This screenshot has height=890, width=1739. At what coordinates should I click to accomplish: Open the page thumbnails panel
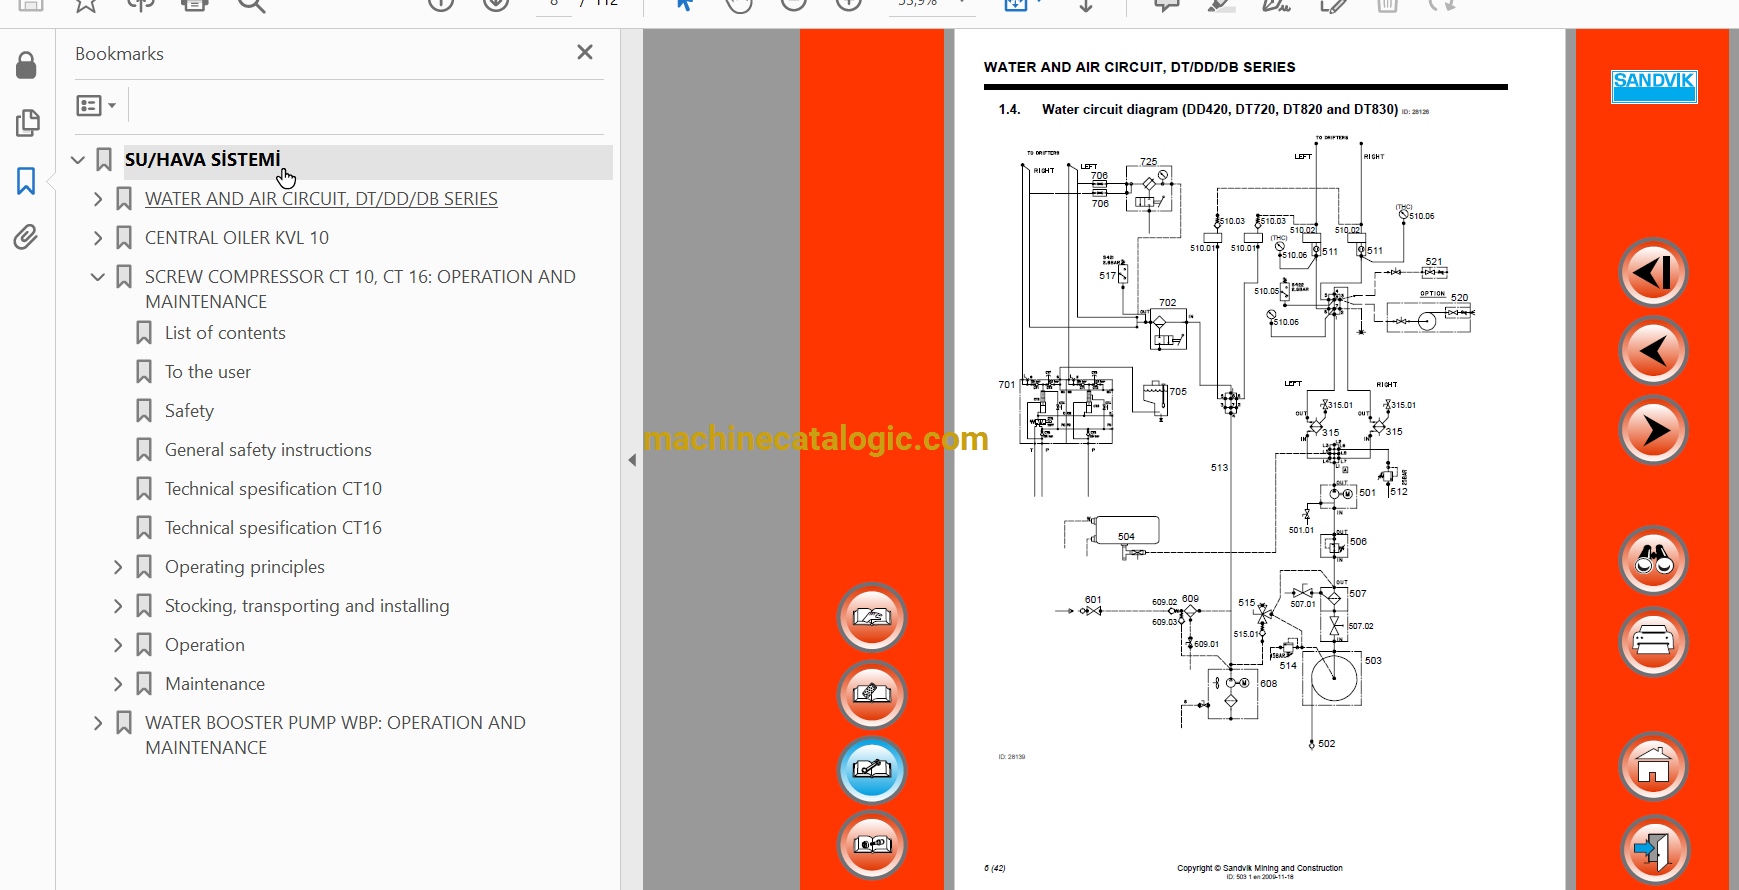point(27,123)
